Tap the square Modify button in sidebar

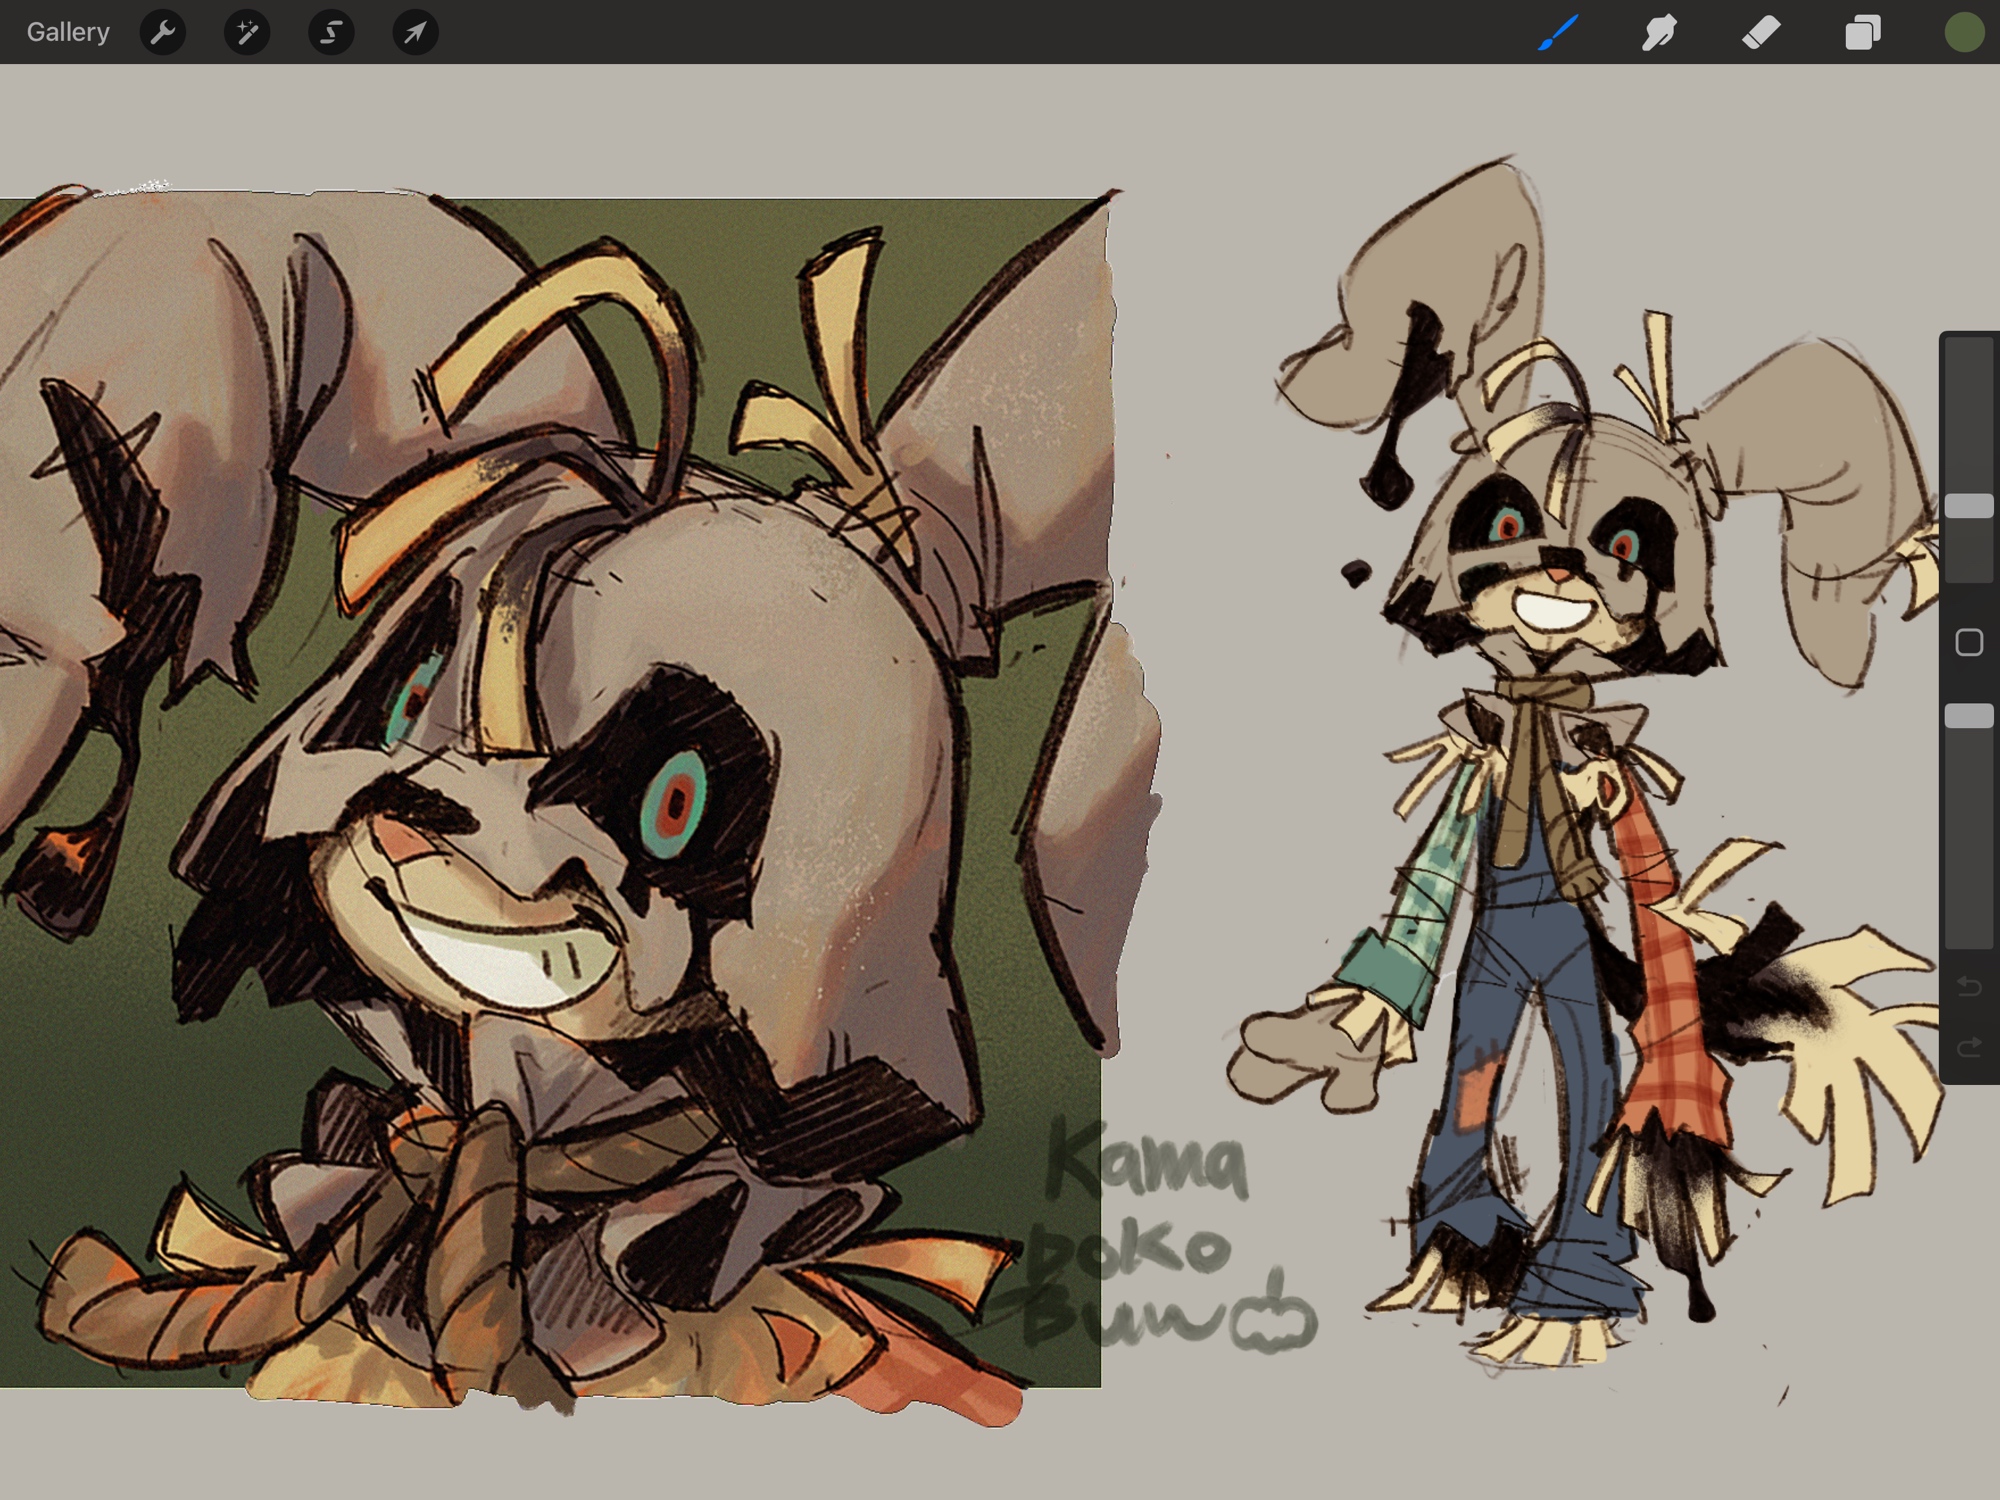[1969, 642]
